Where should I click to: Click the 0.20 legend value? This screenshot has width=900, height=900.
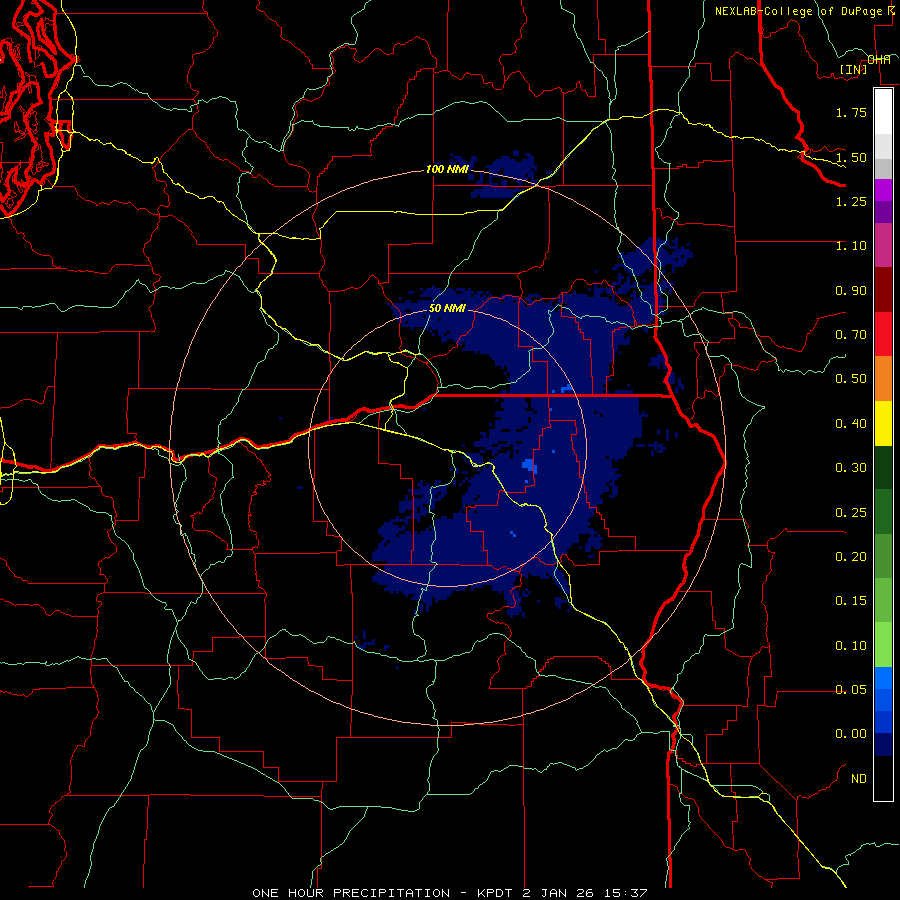pyautogui.click(x=851, y=557)
